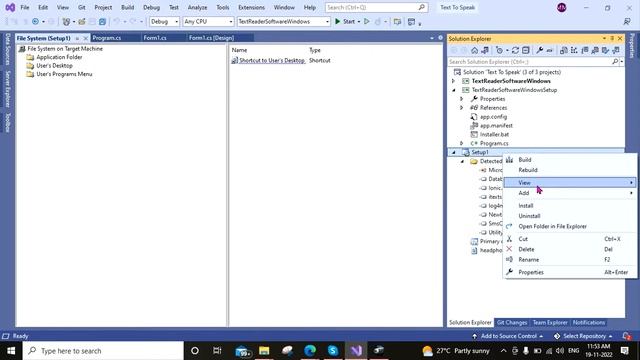Click Visual Studio icon on taskbar
640x360 pixels.
(356, 351)
